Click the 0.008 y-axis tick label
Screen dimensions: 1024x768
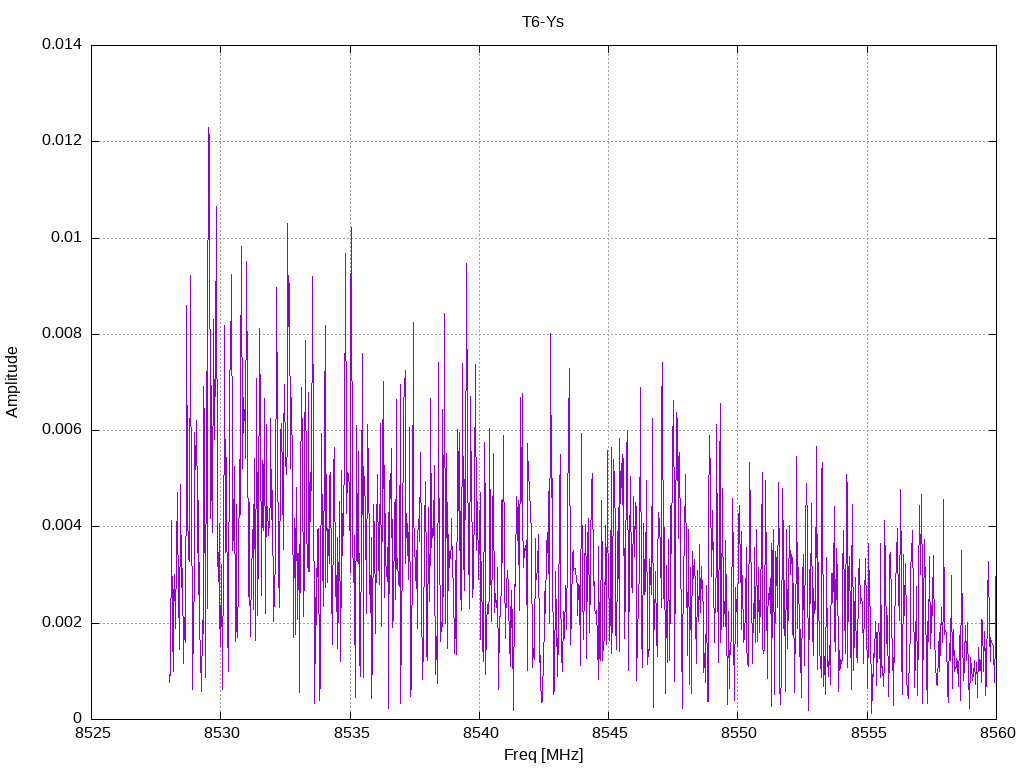tap(62, 333)
